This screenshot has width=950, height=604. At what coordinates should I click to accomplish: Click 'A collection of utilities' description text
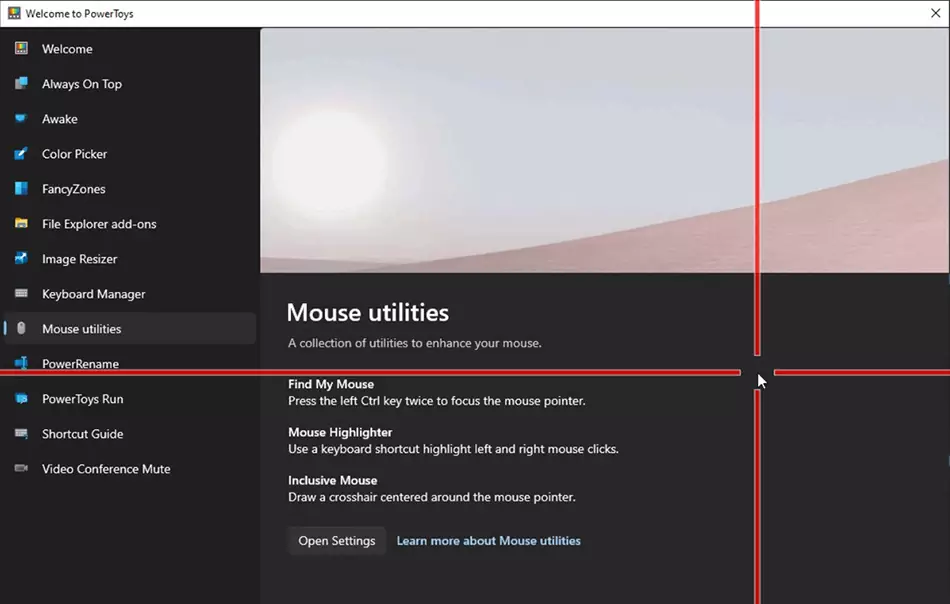(x=415, y=343)
